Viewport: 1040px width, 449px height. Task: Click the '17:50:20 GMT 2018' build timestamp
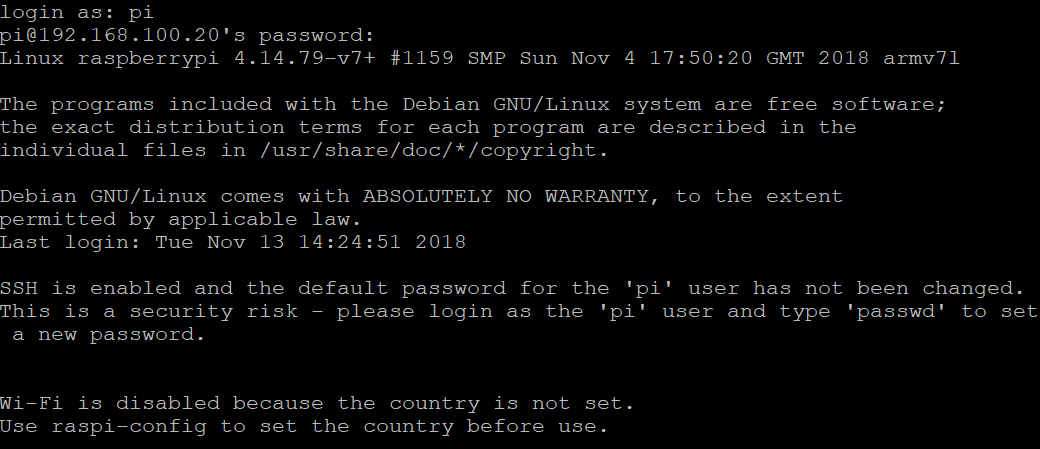tap(759, 58)
